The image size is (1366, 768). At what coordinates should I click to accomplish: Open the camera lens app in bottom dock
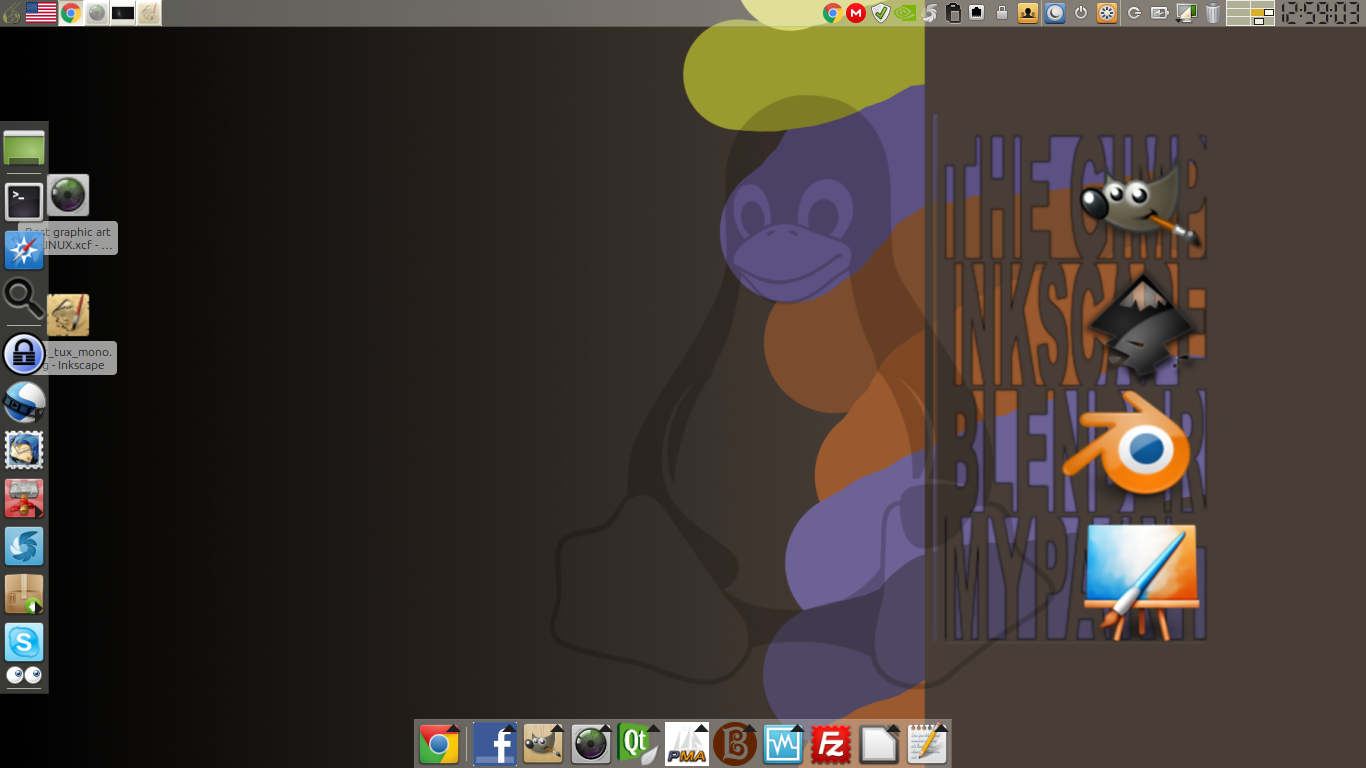(x=591, y=745)
